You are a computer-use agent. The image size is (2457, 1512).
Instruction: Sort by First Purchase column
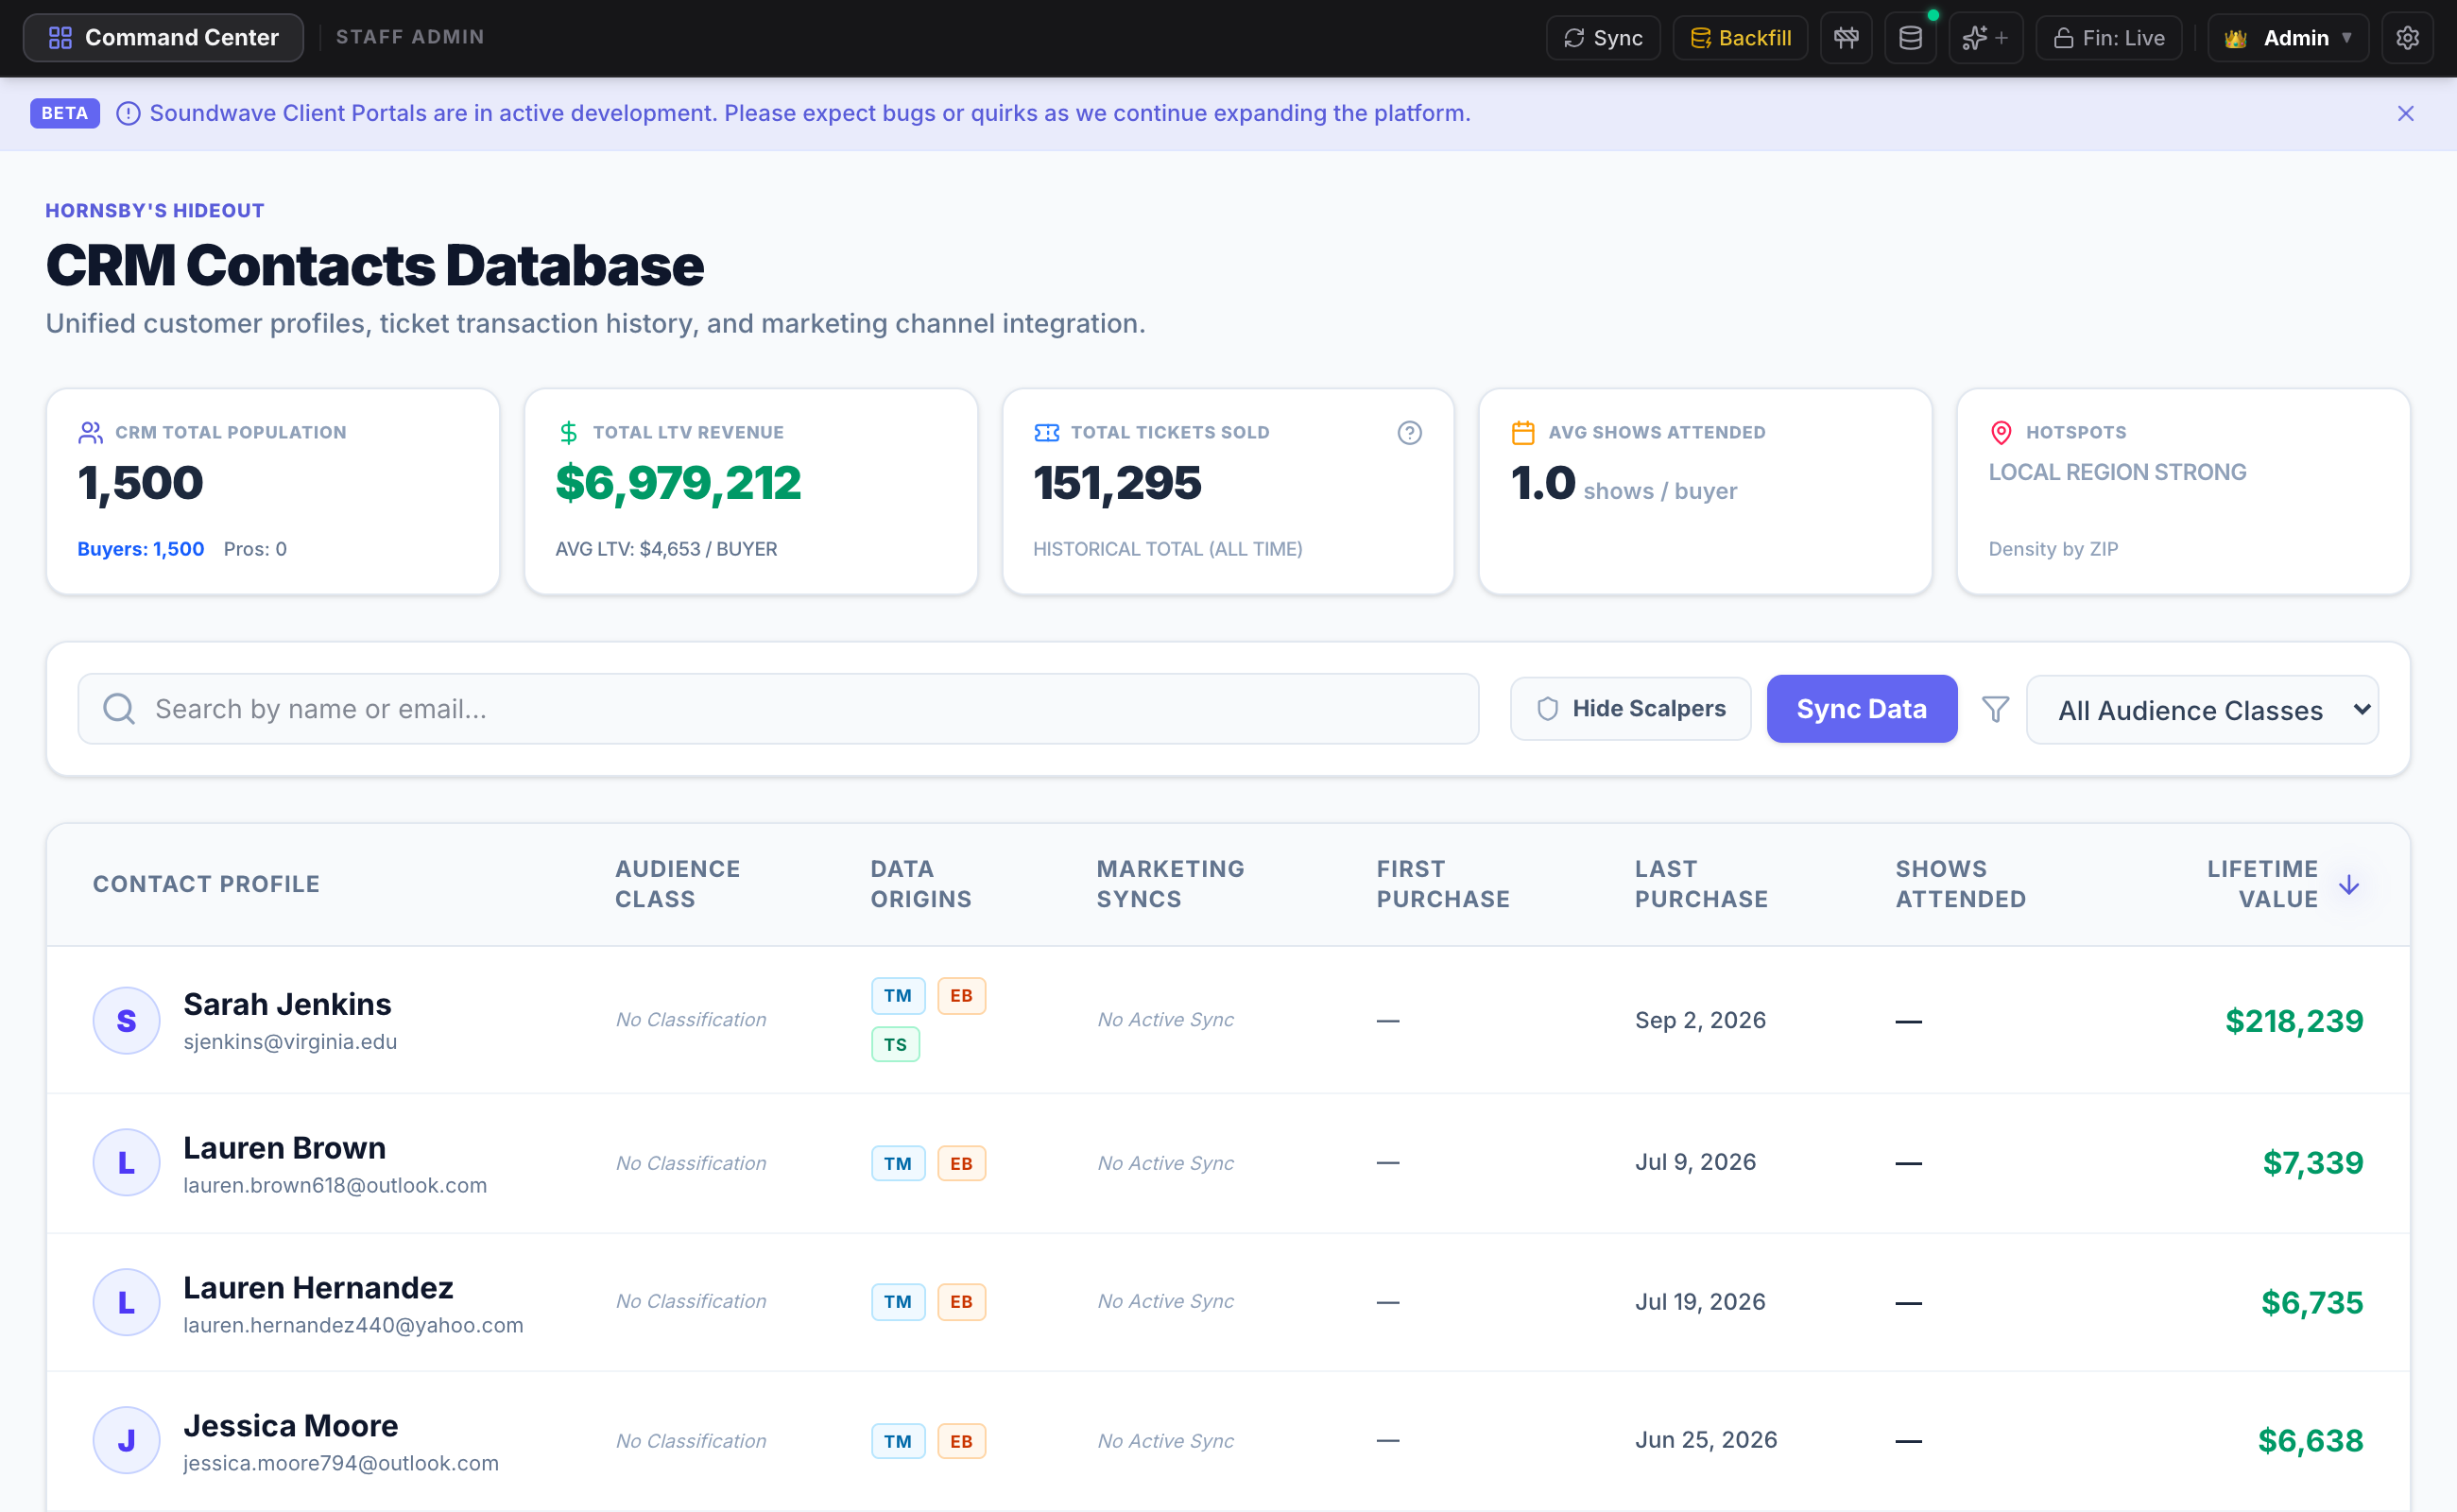(x=1443, y=884)
